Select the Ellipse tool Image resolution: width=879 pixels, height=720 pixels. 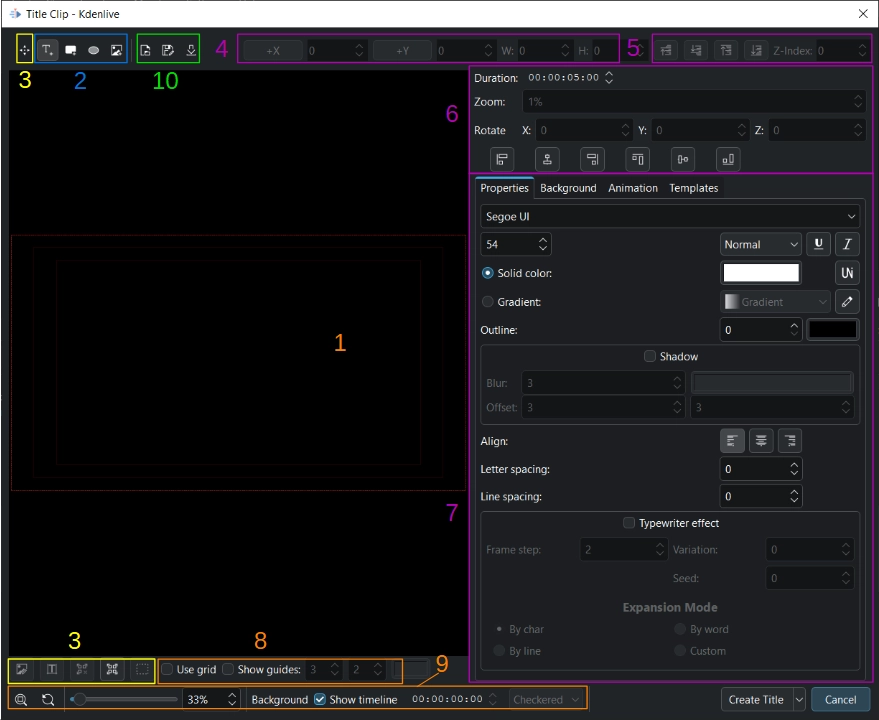pos(93,49)
